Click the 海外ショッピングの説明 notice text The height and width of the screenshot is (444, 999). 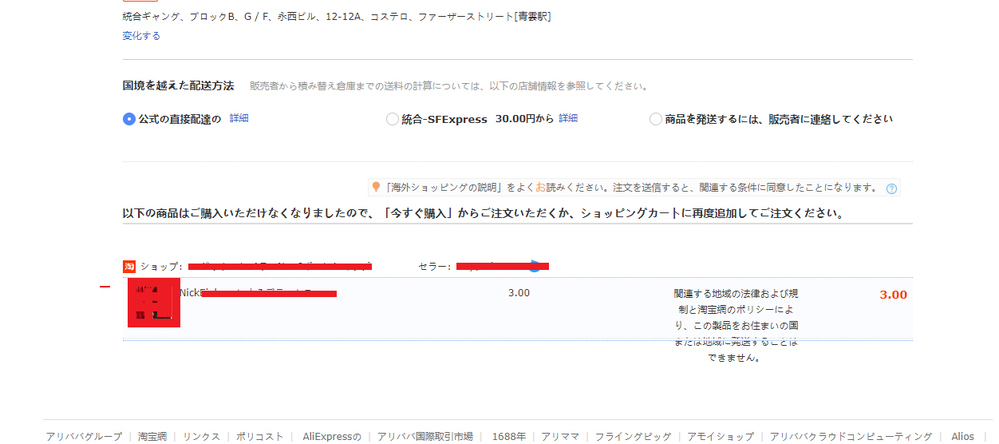pos(633,189)
